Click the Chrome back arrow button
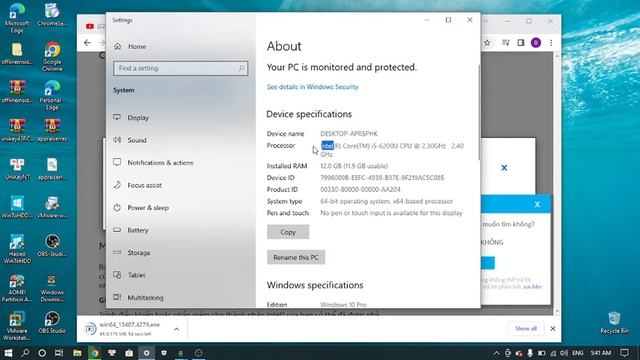 click(87, 42)
